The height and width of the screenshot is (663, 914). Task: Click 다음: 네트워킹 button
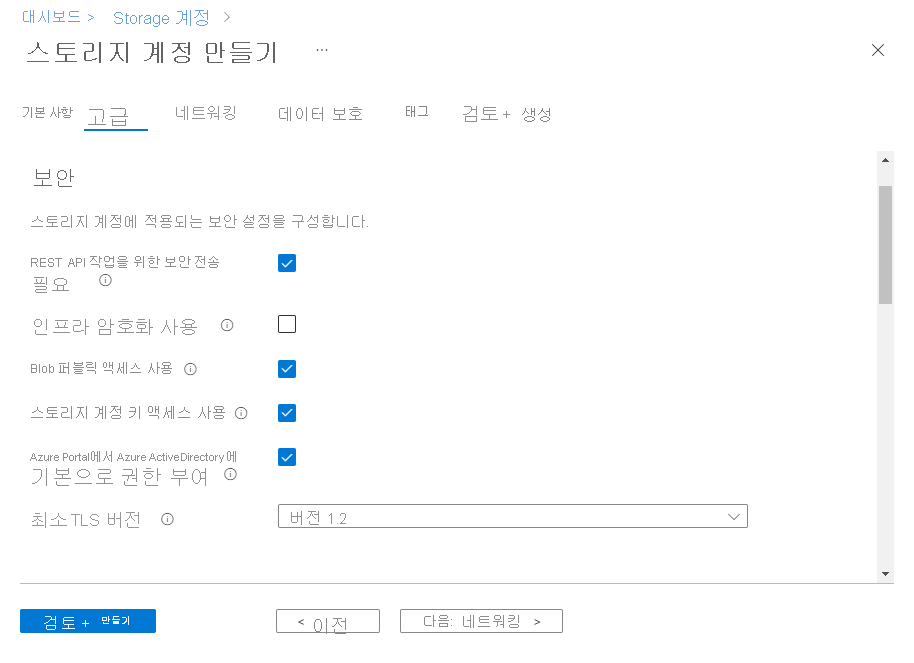tap(481, 620)
